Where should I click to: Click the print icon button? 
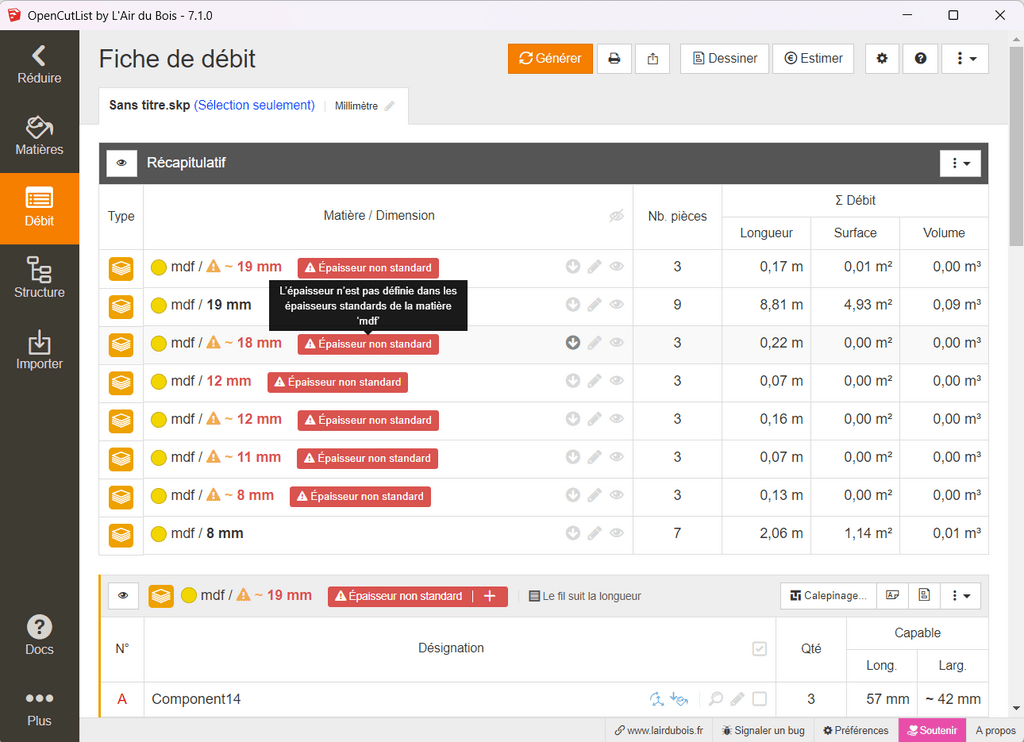pyautogui.click(x=615, y=59)
